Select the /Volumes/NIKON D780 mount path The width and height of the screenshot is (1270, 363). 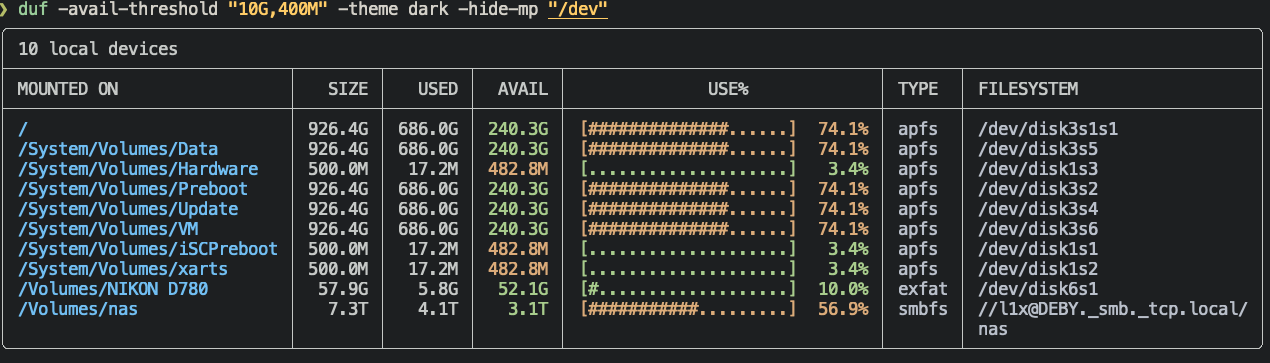click(113, 289)
